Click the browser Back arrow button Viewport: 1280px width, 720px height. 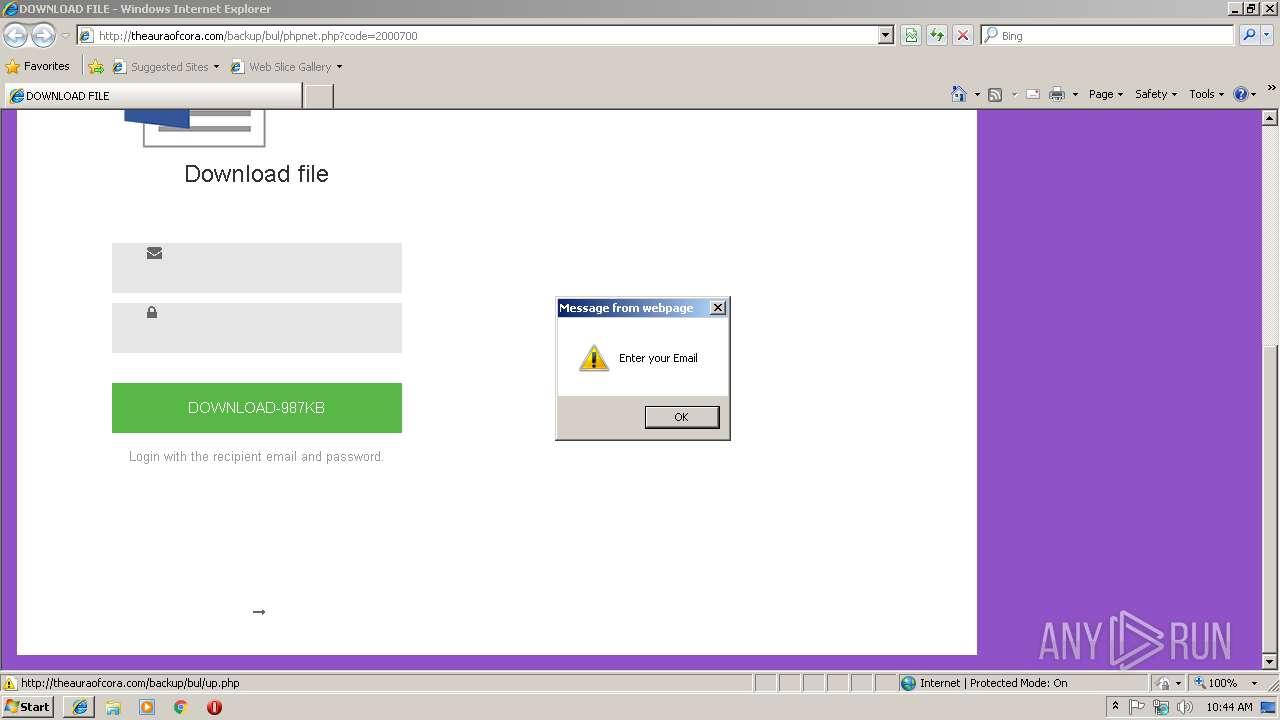[x=15, y=36]
